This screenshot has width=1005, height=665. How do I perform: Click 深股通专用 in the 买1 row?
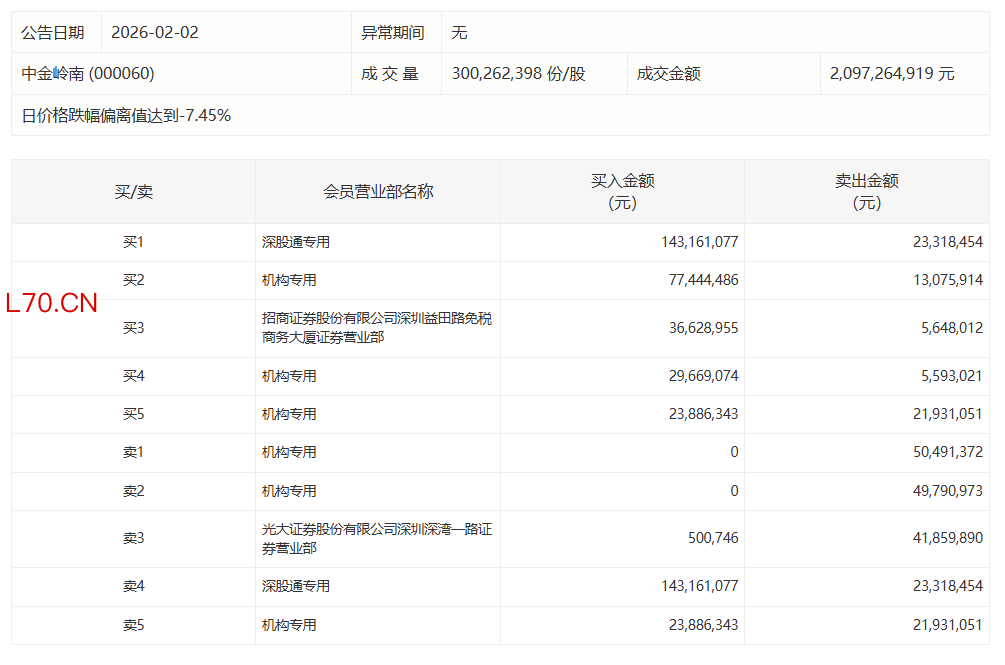point(296,242)
